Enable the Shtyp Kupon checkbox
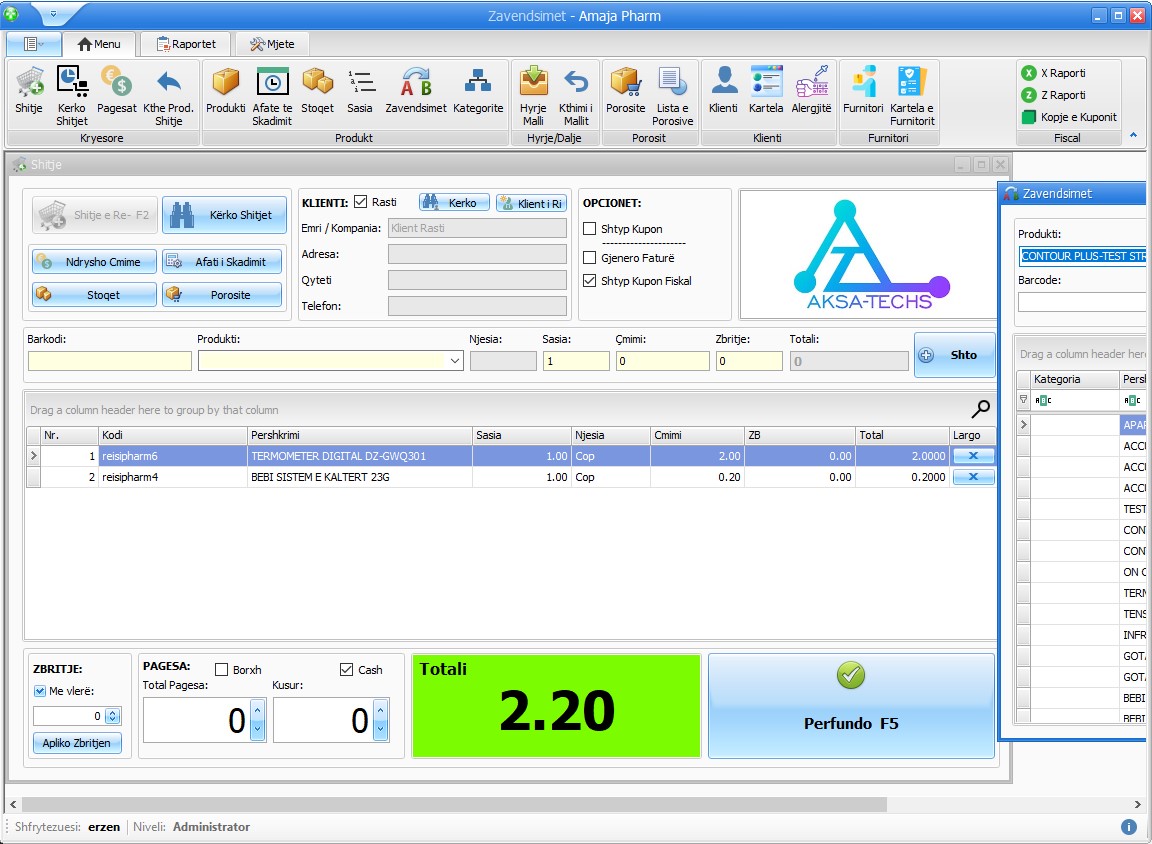The height and width of the screenshot is (844, 1152). tap(590, 229)
